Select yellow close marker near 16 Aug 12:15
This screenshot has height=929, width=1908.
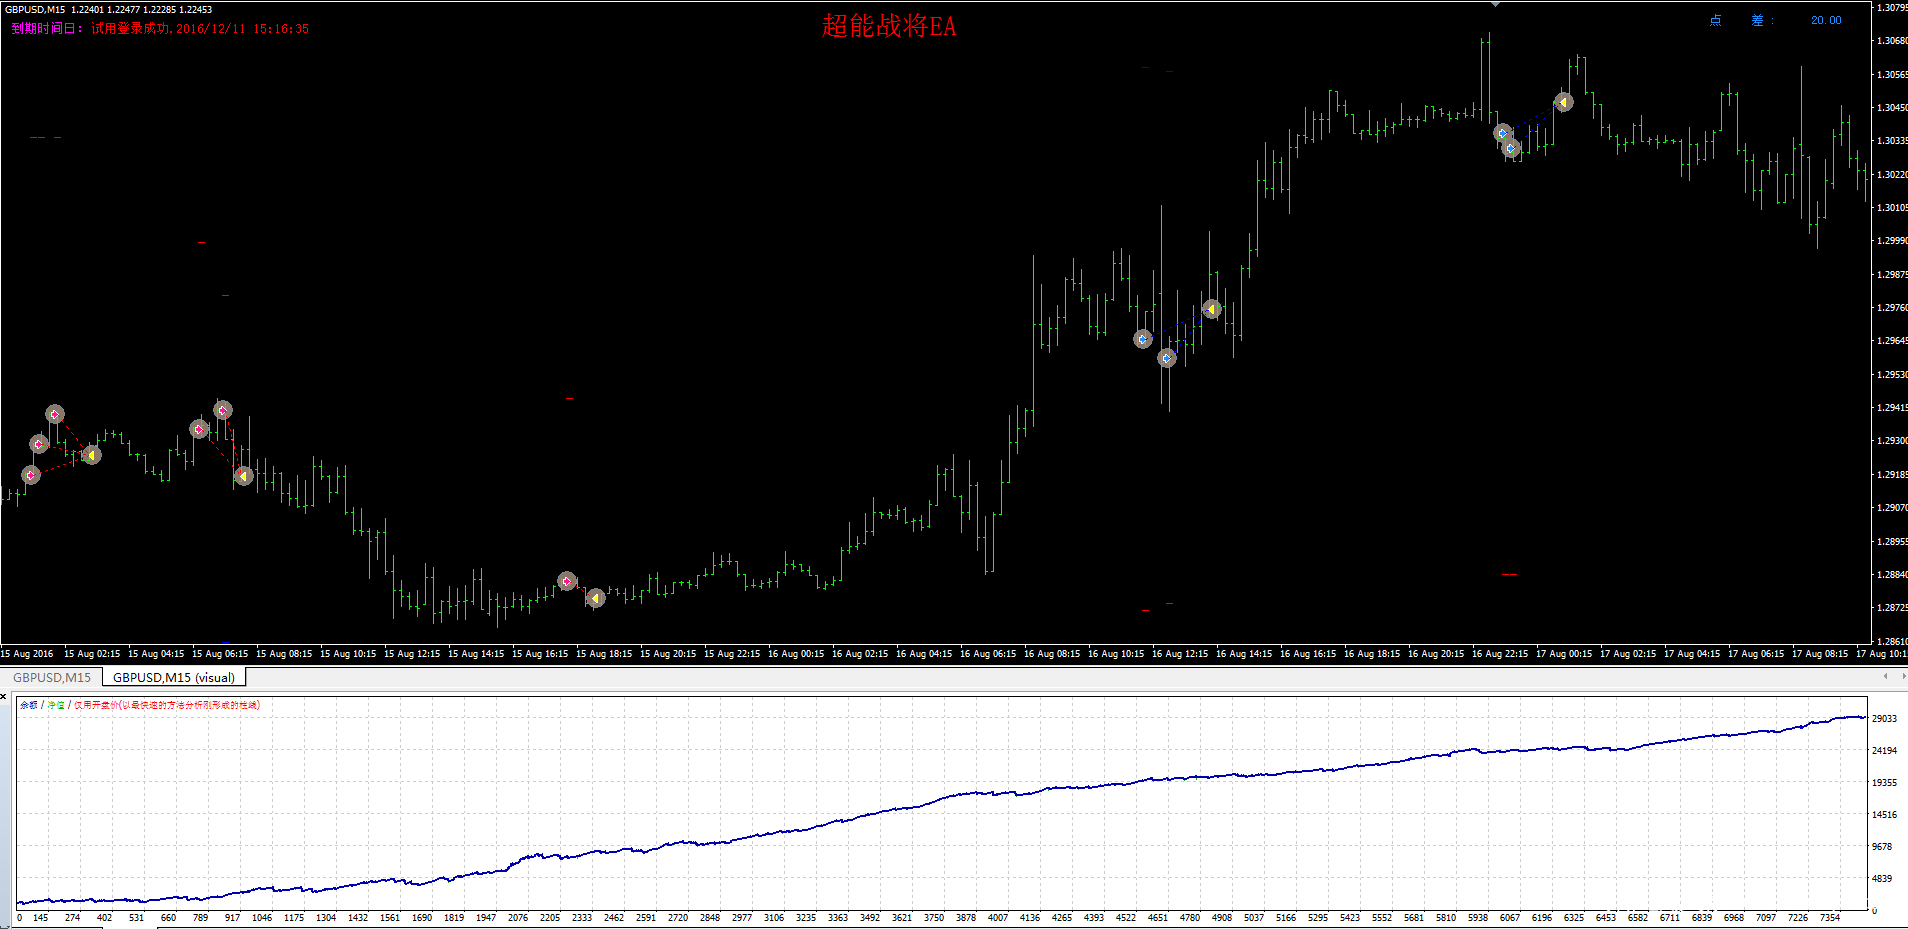[x=1212, y=309]
